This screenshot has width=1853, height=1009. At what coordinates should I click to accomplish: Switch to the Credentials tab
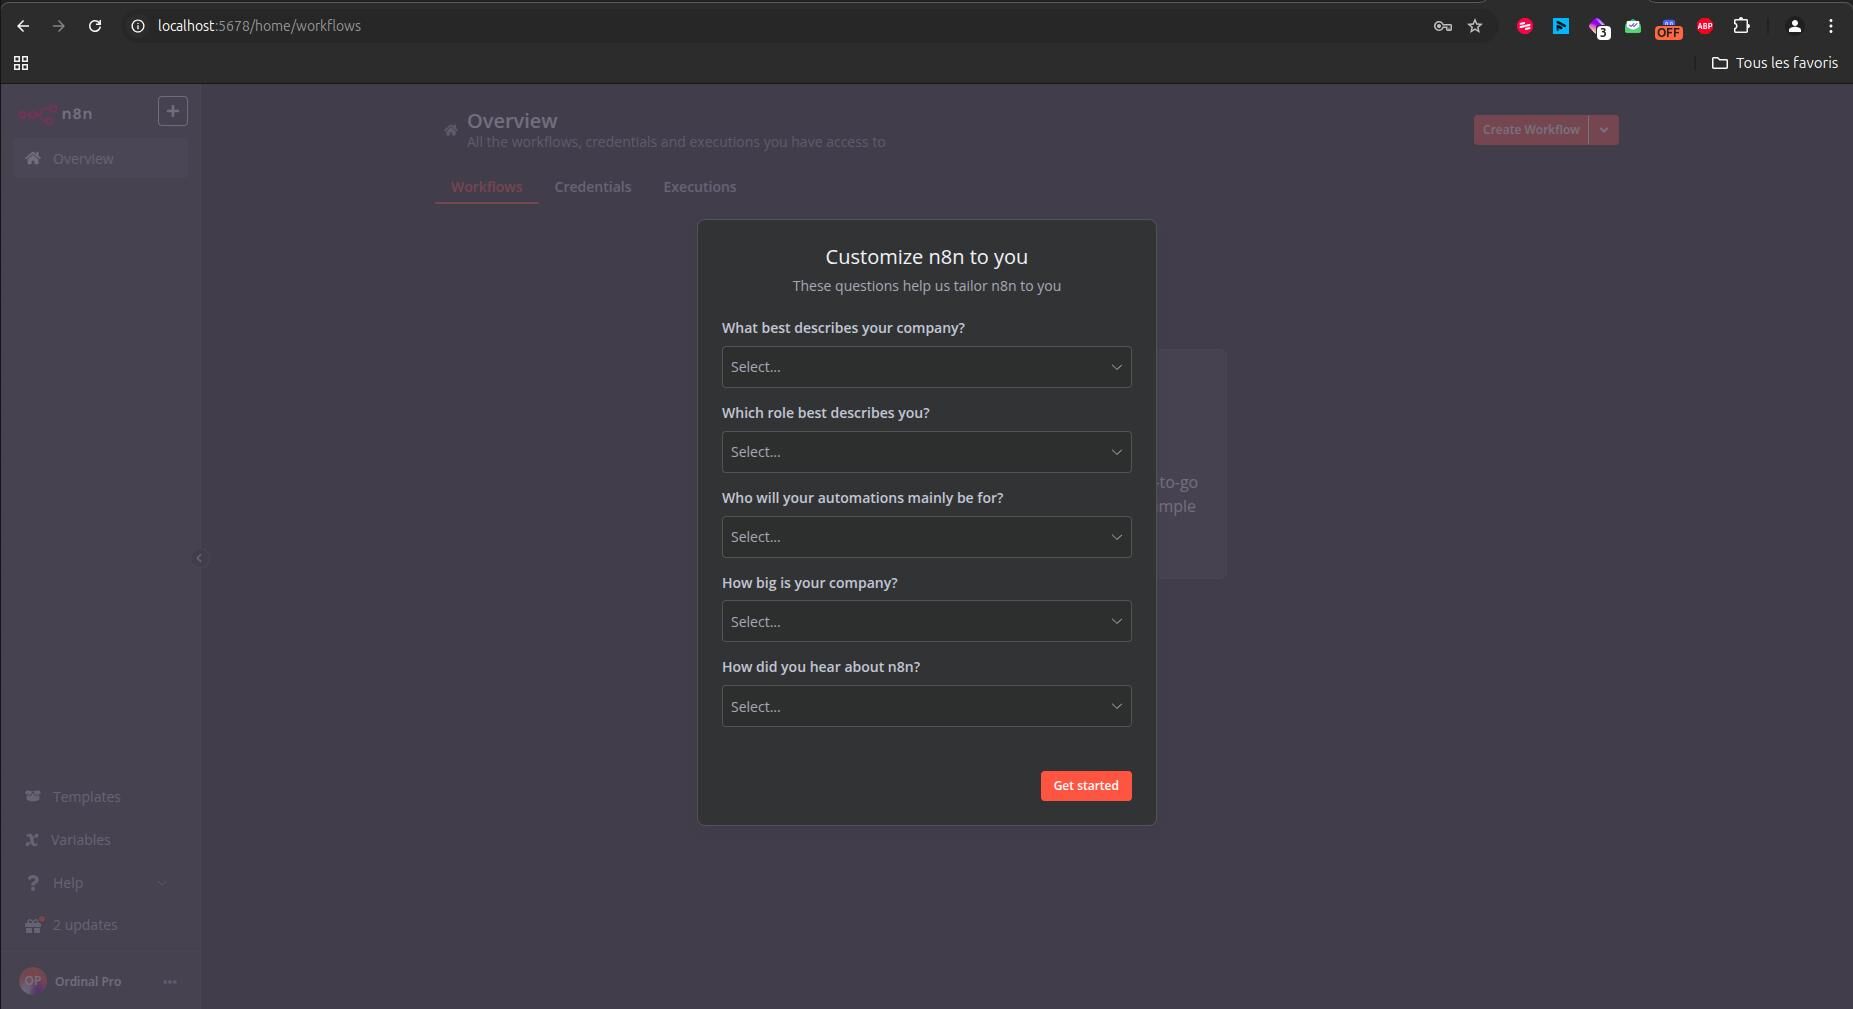(x=592, y=187)
